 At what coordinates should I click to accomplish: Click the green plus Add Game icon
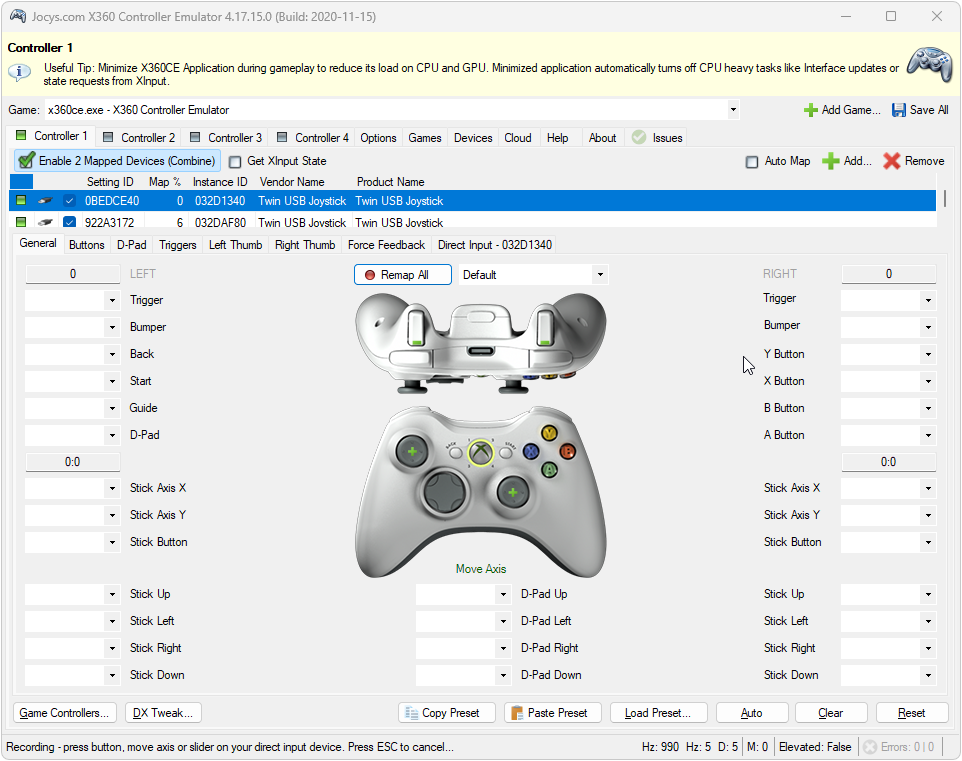click(x=810, y=110)
